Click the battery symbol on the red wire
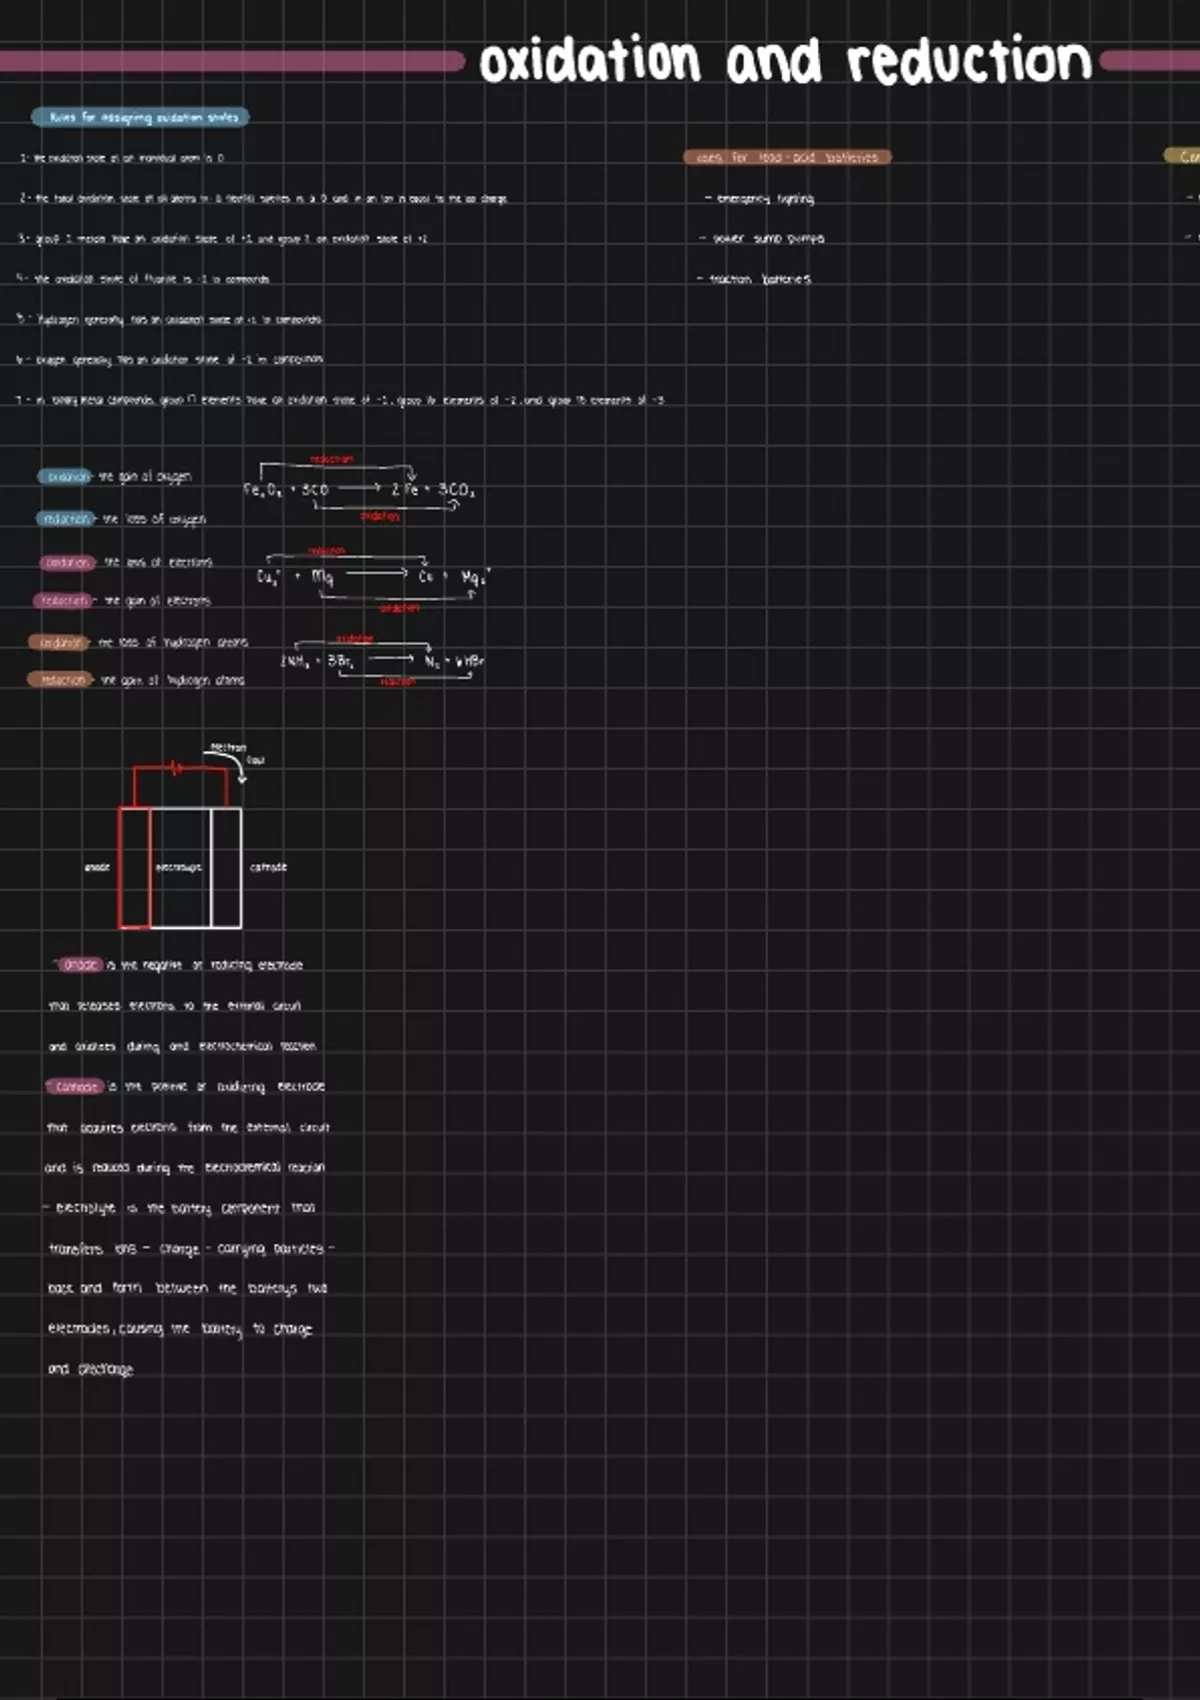1200x1700 pixels. pos(177,768)
